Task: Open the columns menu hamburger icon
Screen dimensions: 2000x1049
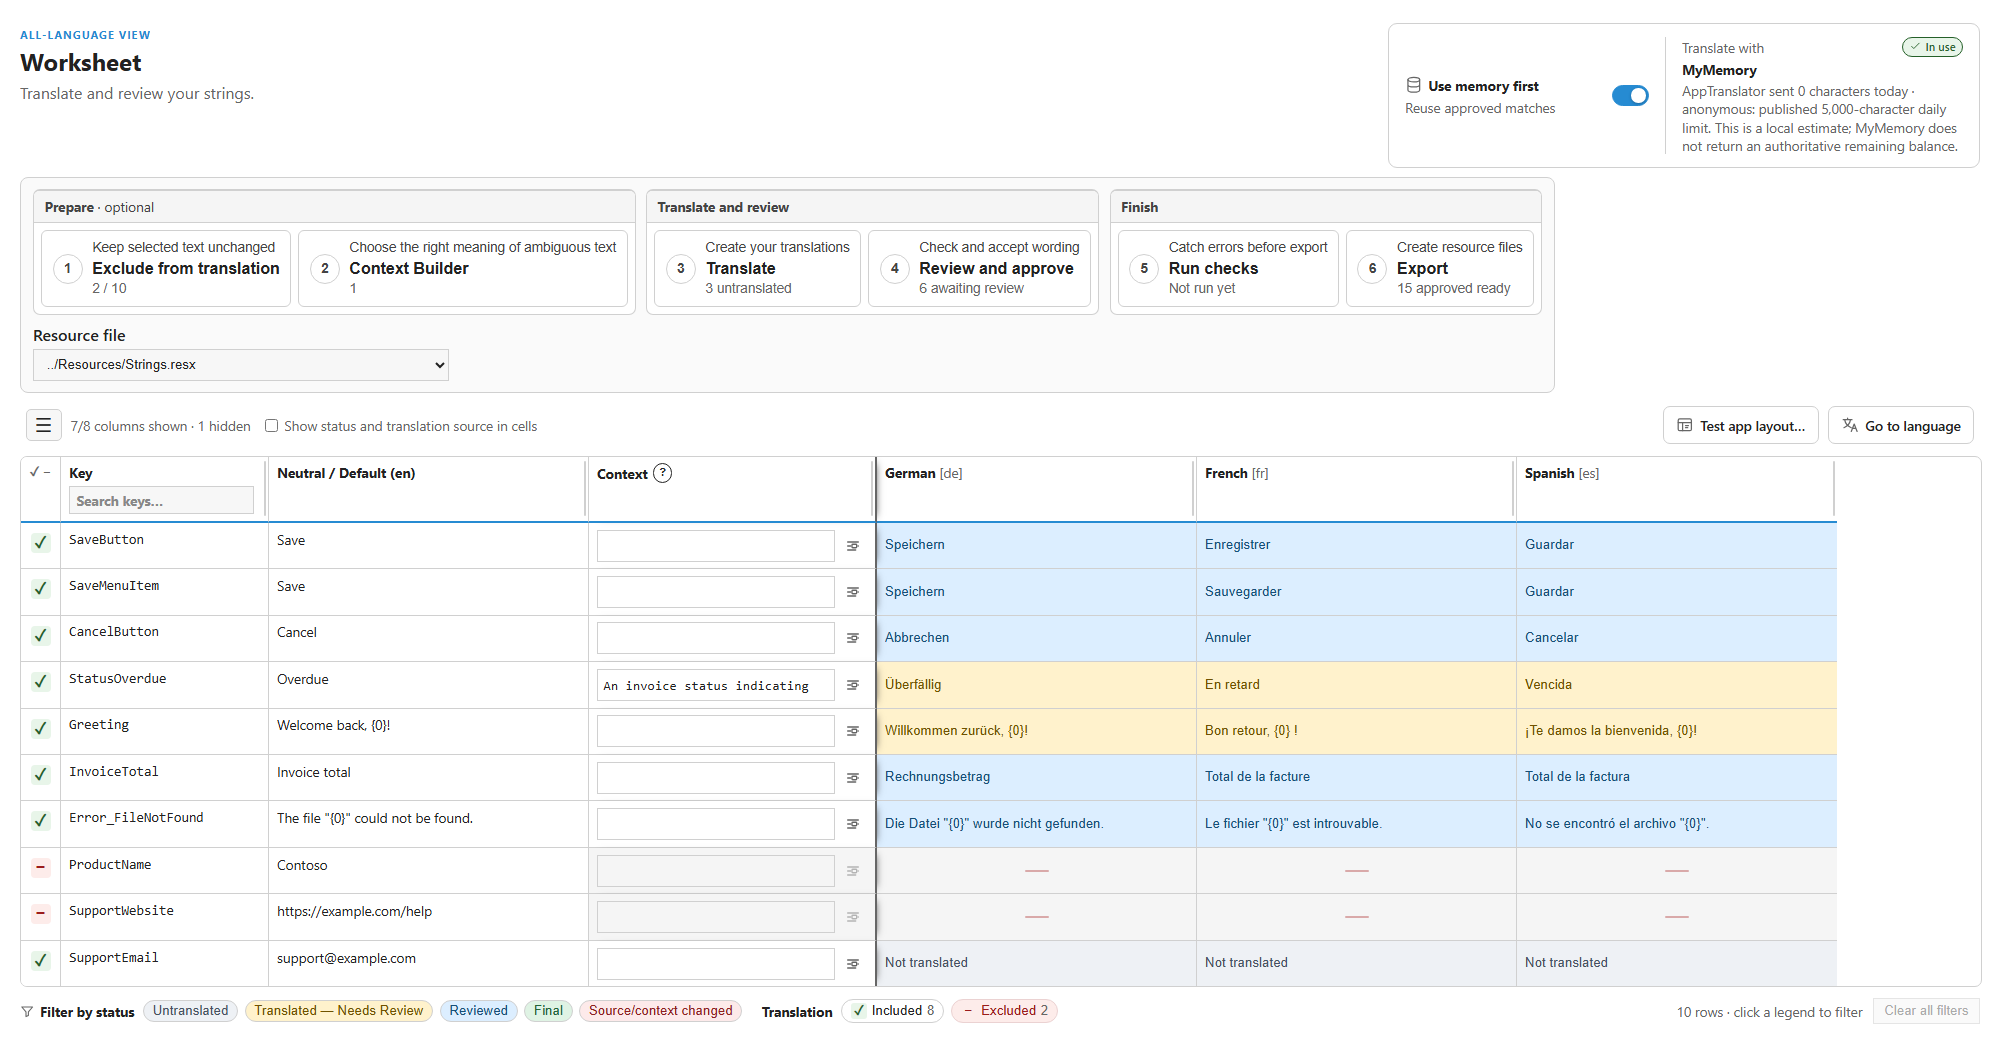Action: tap(43, 425)
